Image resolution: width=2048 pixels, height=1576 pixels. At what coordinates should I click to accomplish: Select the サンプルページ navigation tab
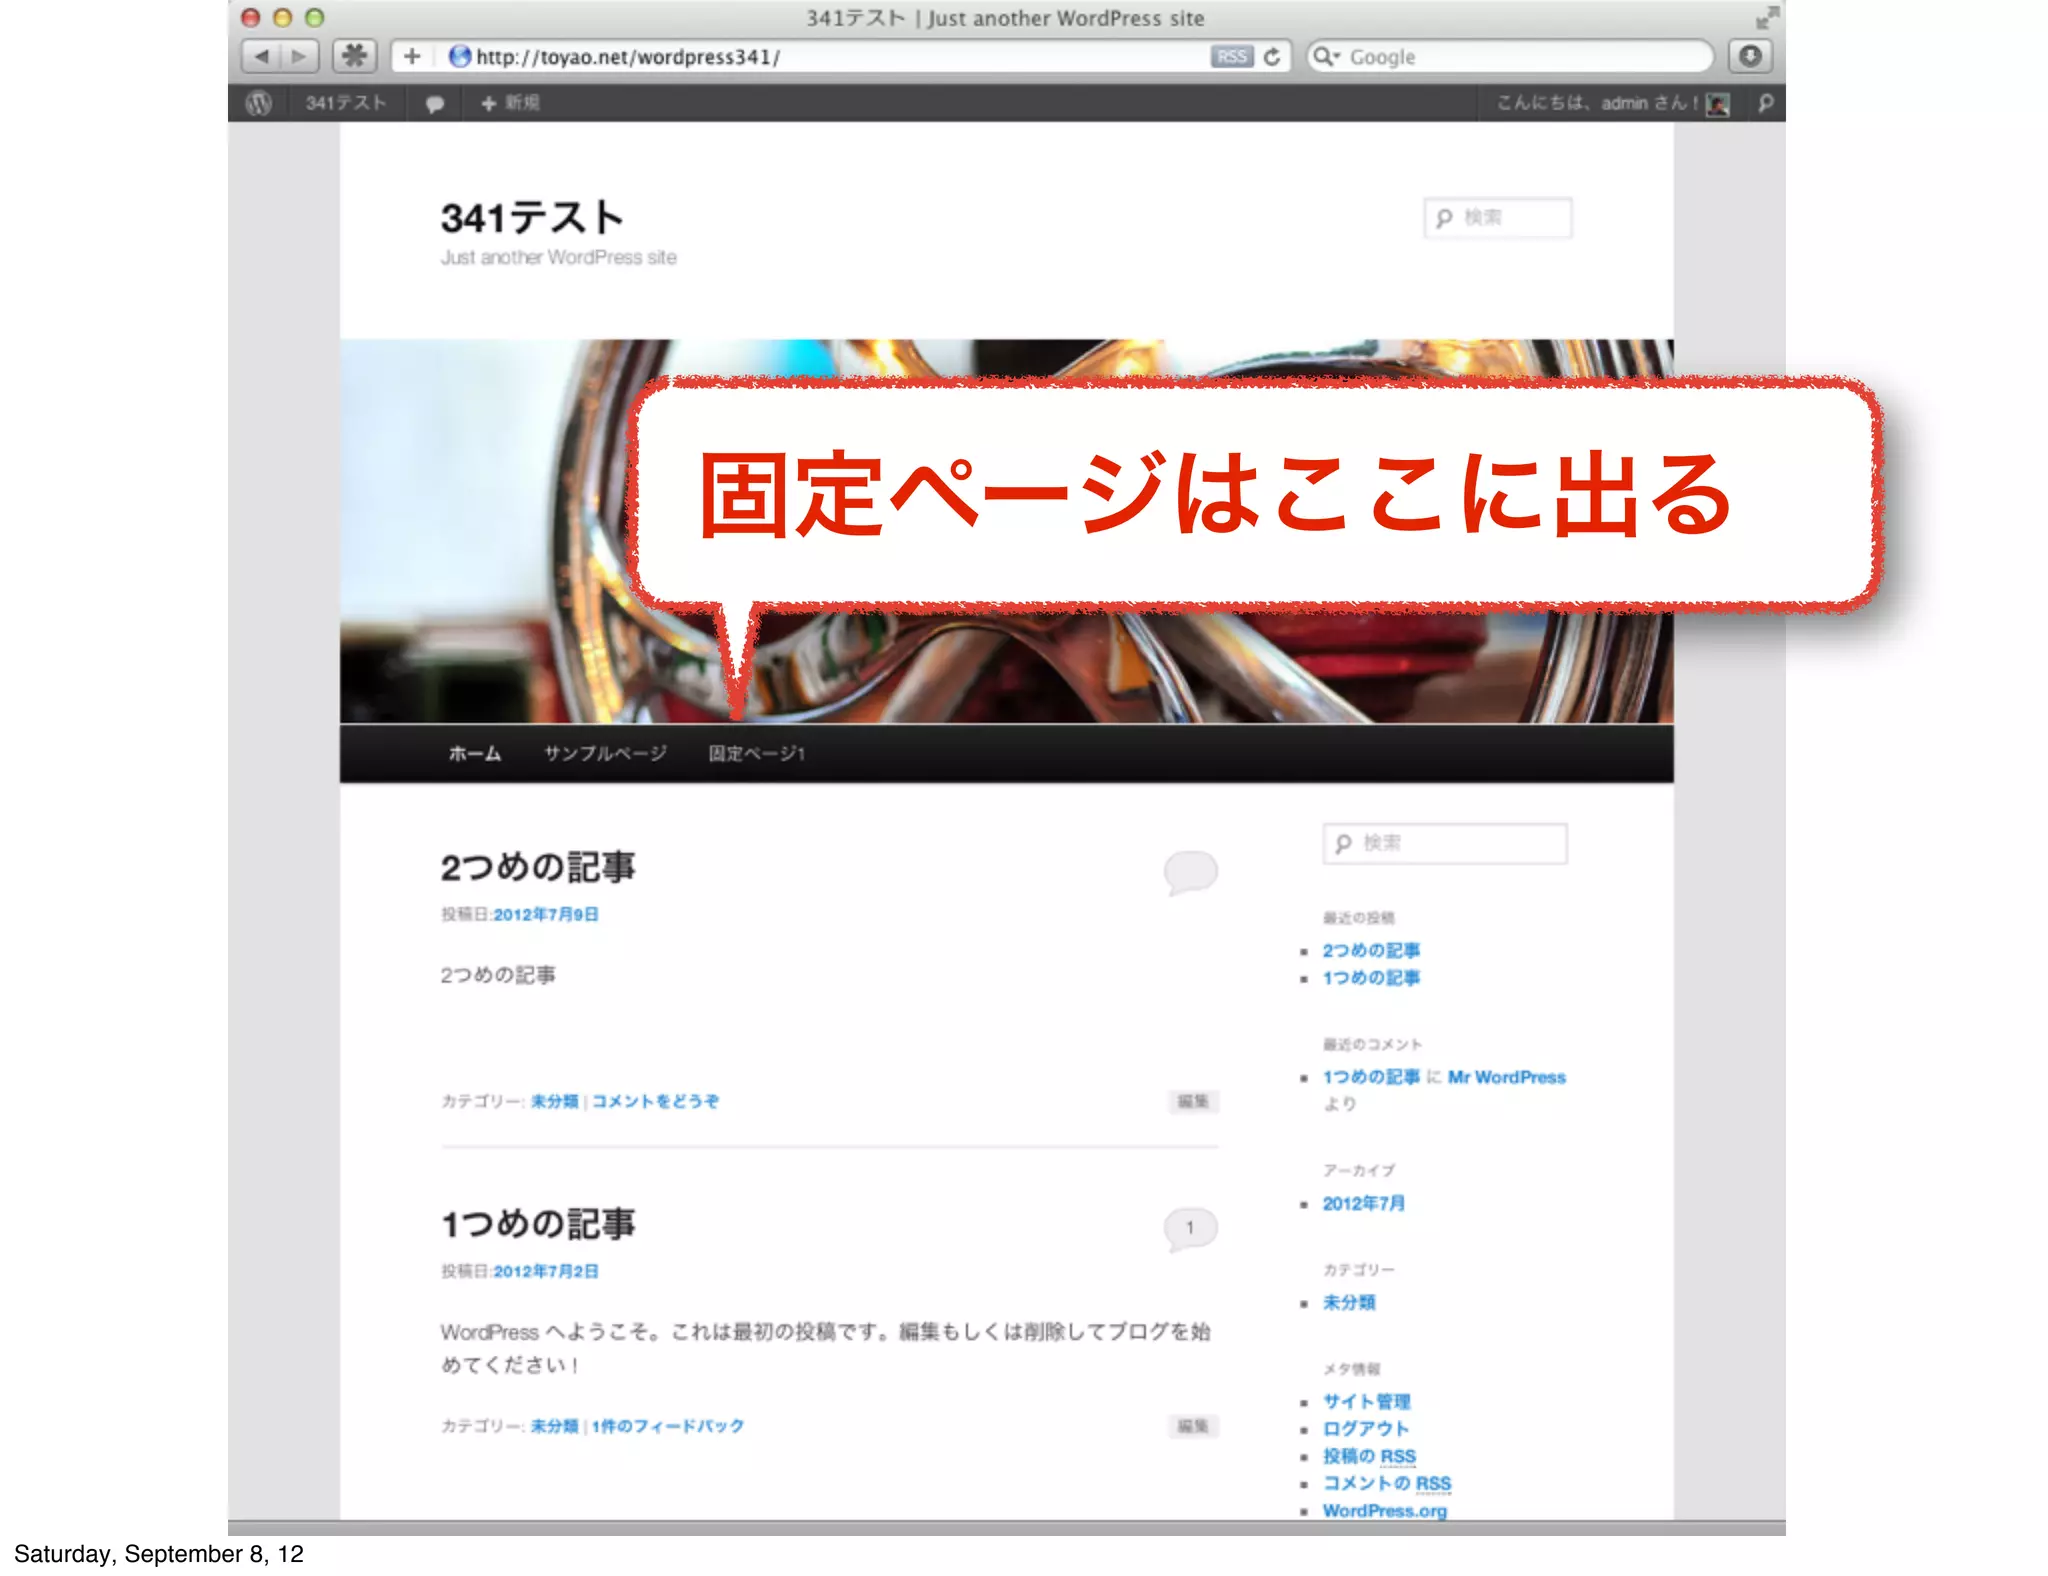pyautogui.click(x=605, y=753)
